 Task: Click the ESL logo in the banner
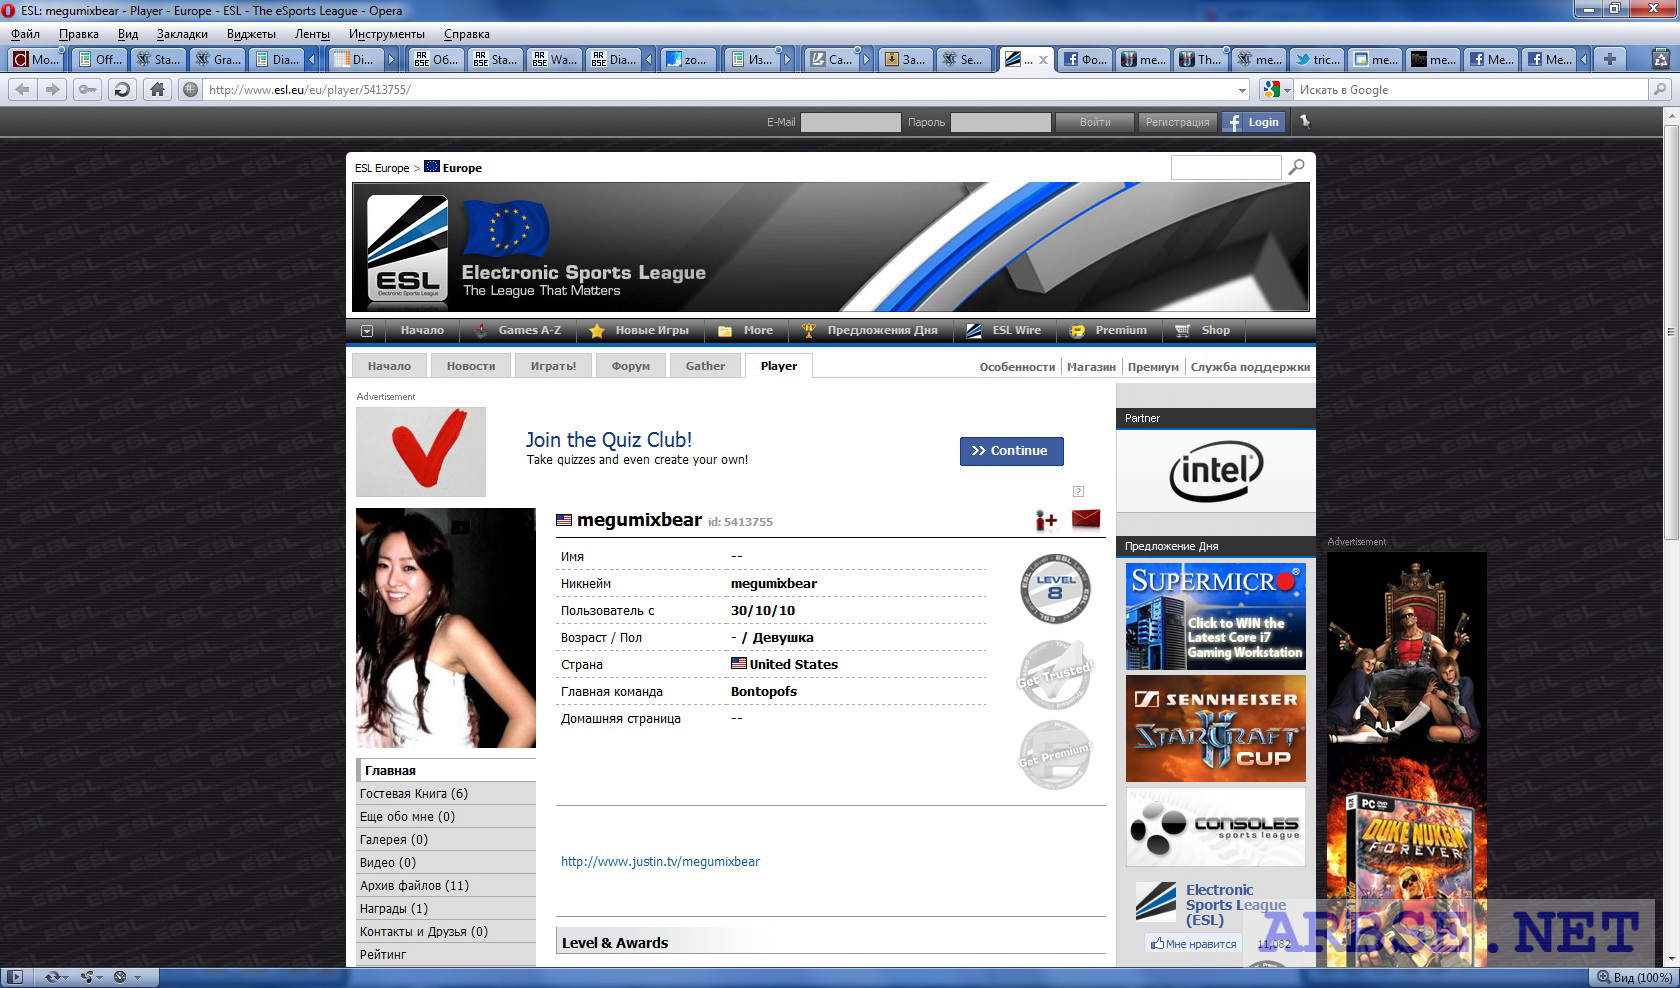tap(407, 247)
